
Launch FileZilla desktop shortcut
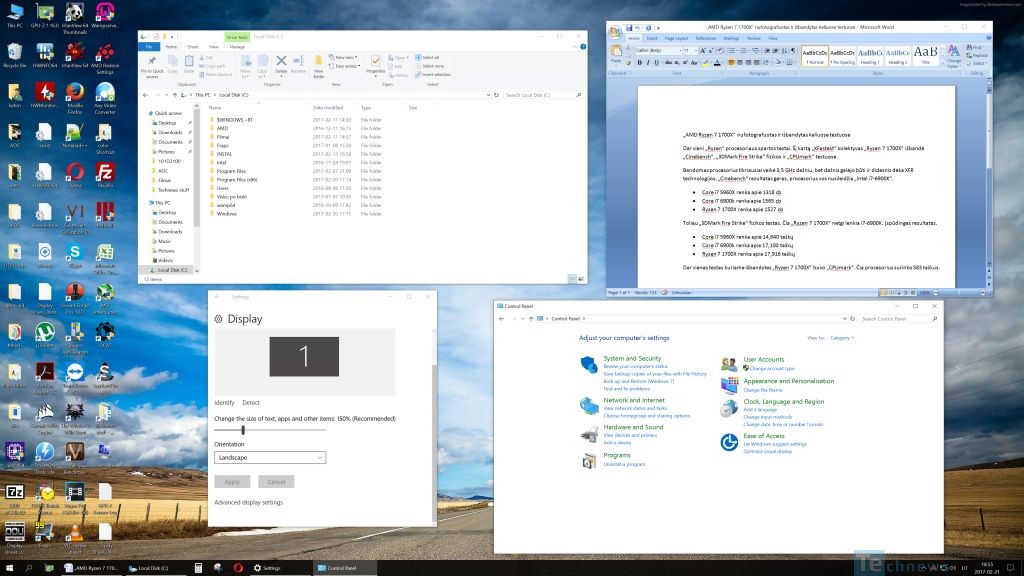(105, 175)
